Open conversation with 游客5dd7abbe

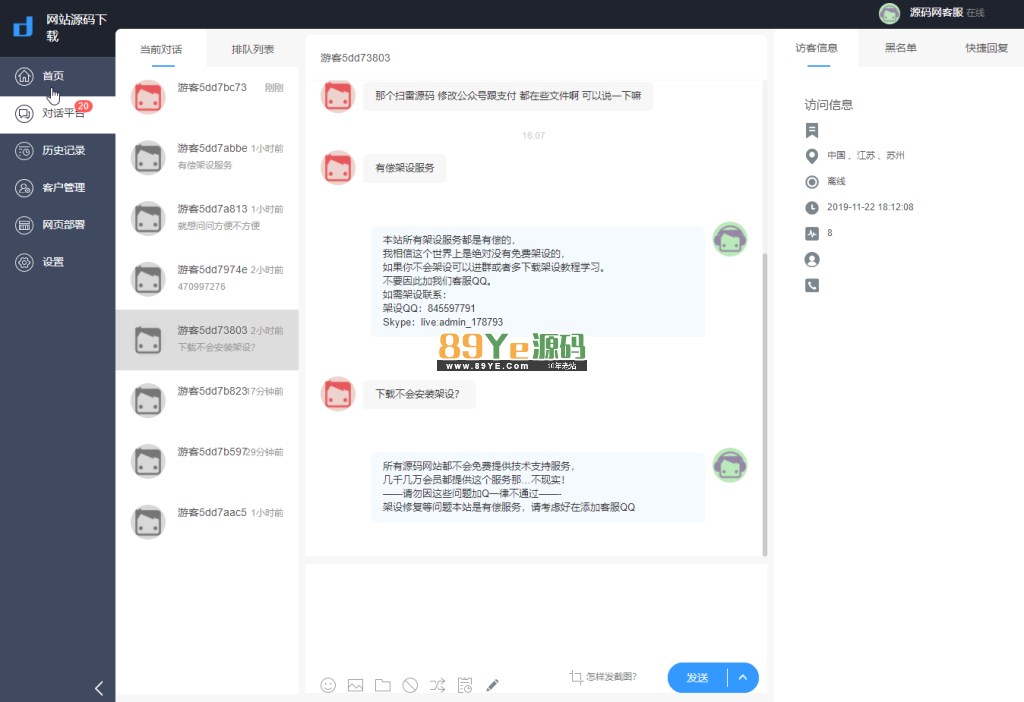tap(207, 157)
